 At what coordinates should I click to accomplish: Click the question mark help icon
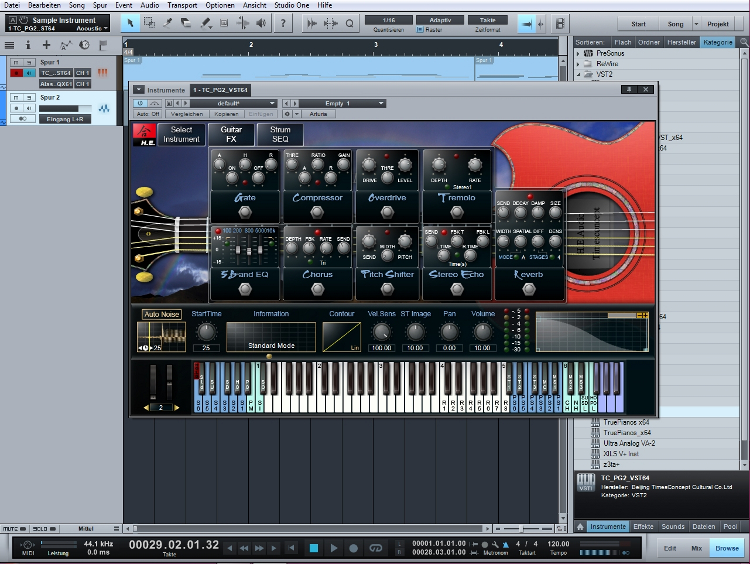(x=283, y=23)
